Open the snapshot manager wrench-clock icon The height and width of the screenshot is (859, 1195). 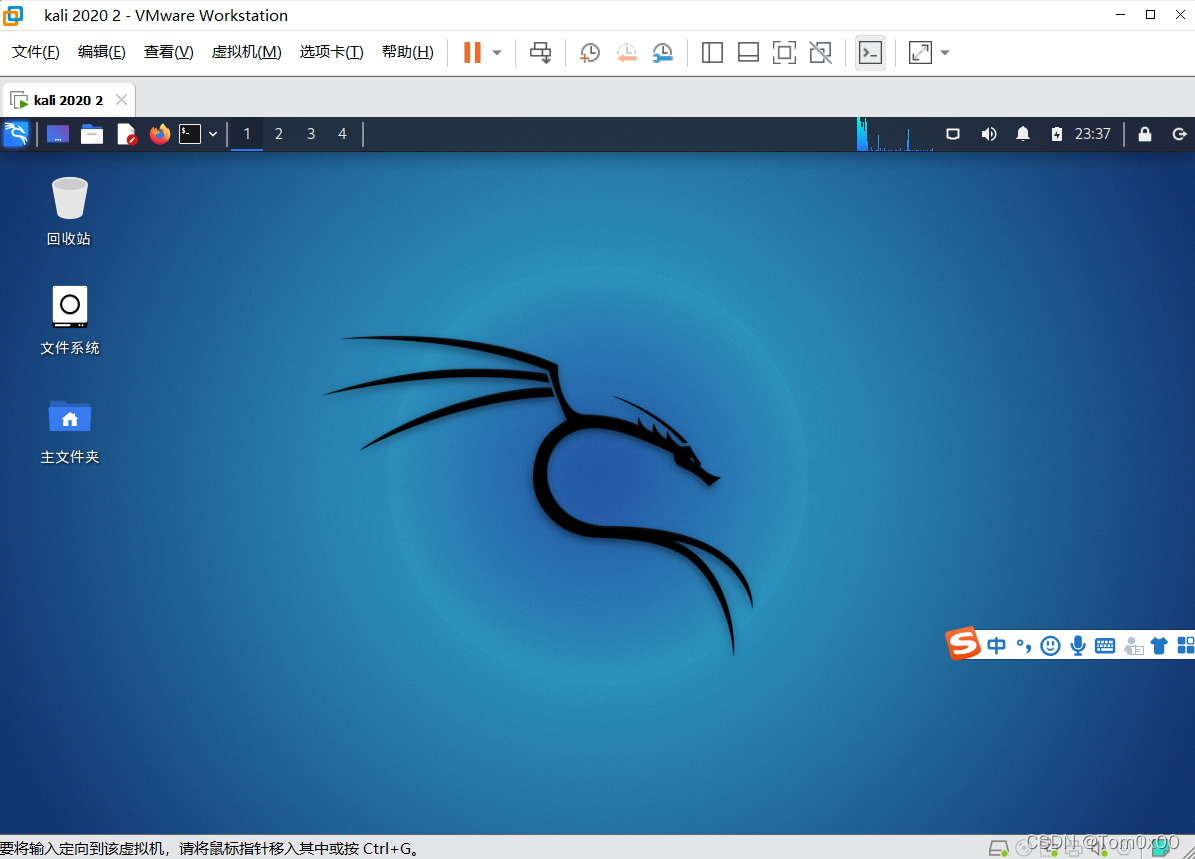(662, 53)
